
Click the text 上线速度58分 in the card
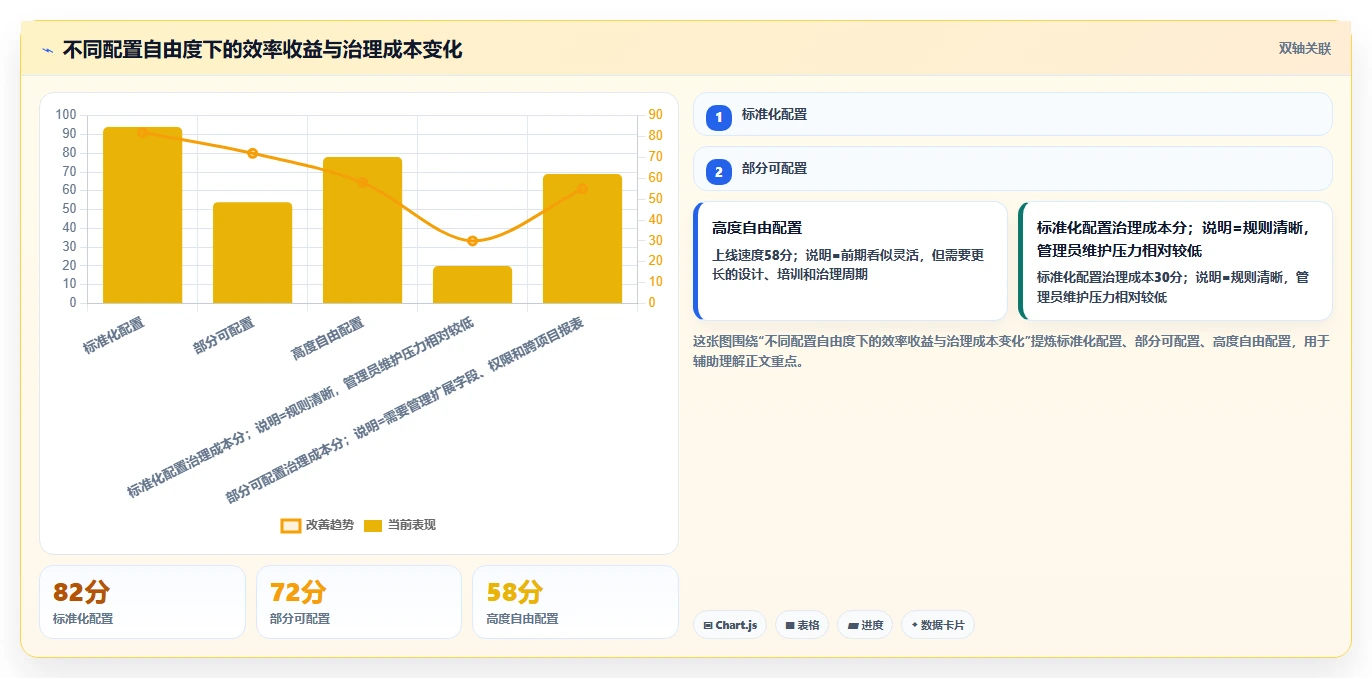754,255
